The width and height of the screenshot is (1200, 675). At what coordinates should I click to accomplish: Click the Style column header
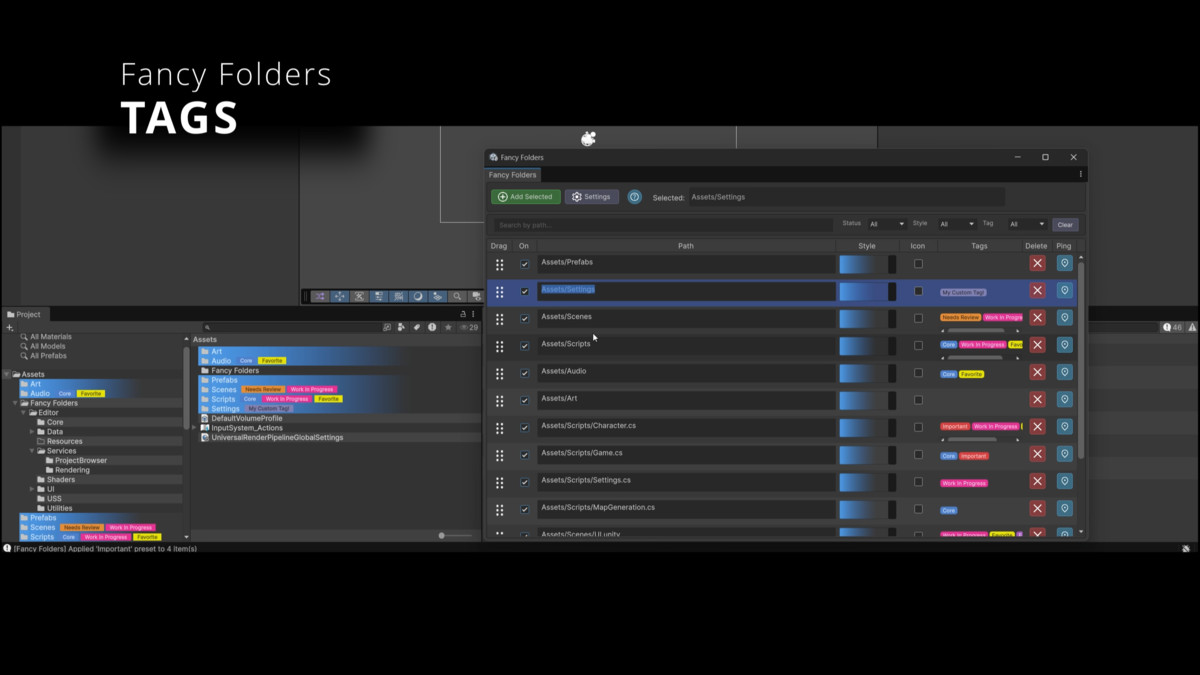(867, 246)
